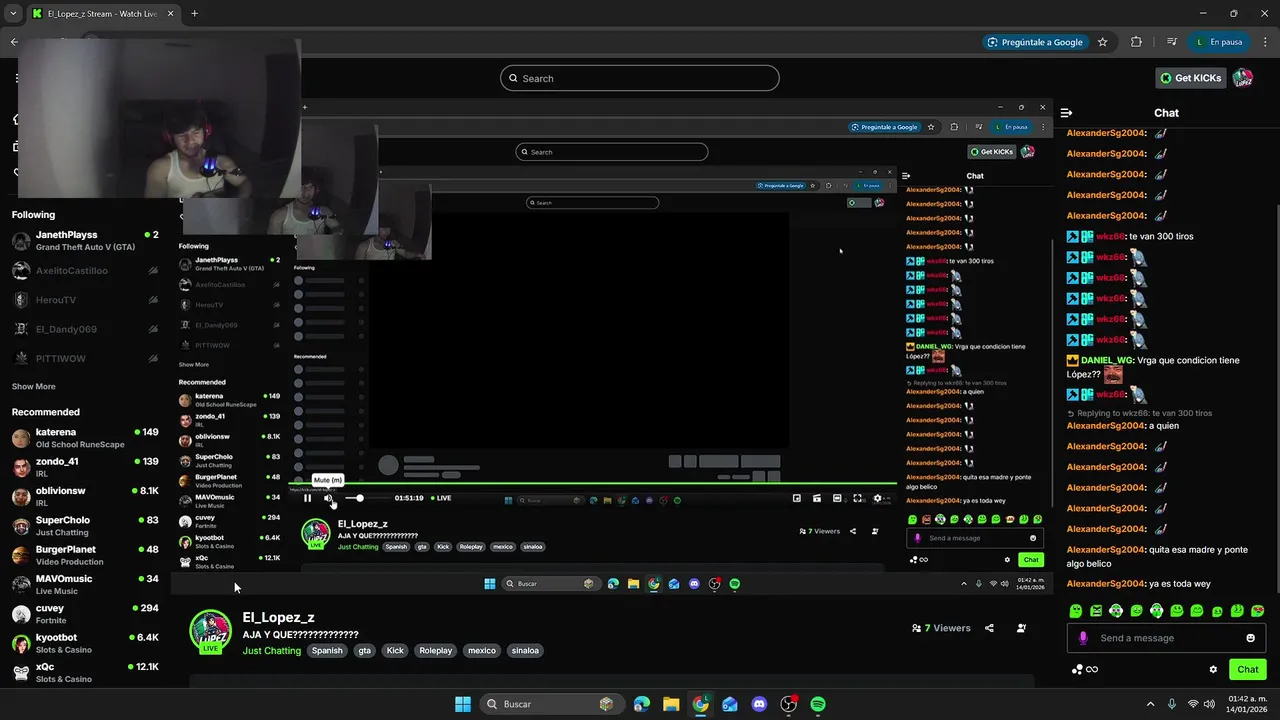
Task: Click the follow user icon next to share
Action: click(x=1021, y=628)
